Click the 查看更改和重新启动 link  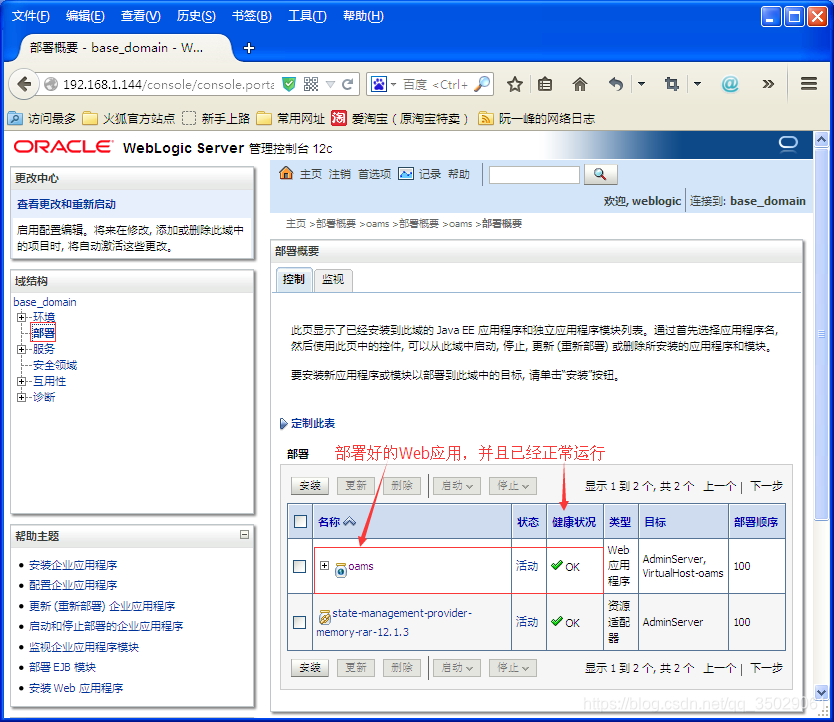(66, 204)
